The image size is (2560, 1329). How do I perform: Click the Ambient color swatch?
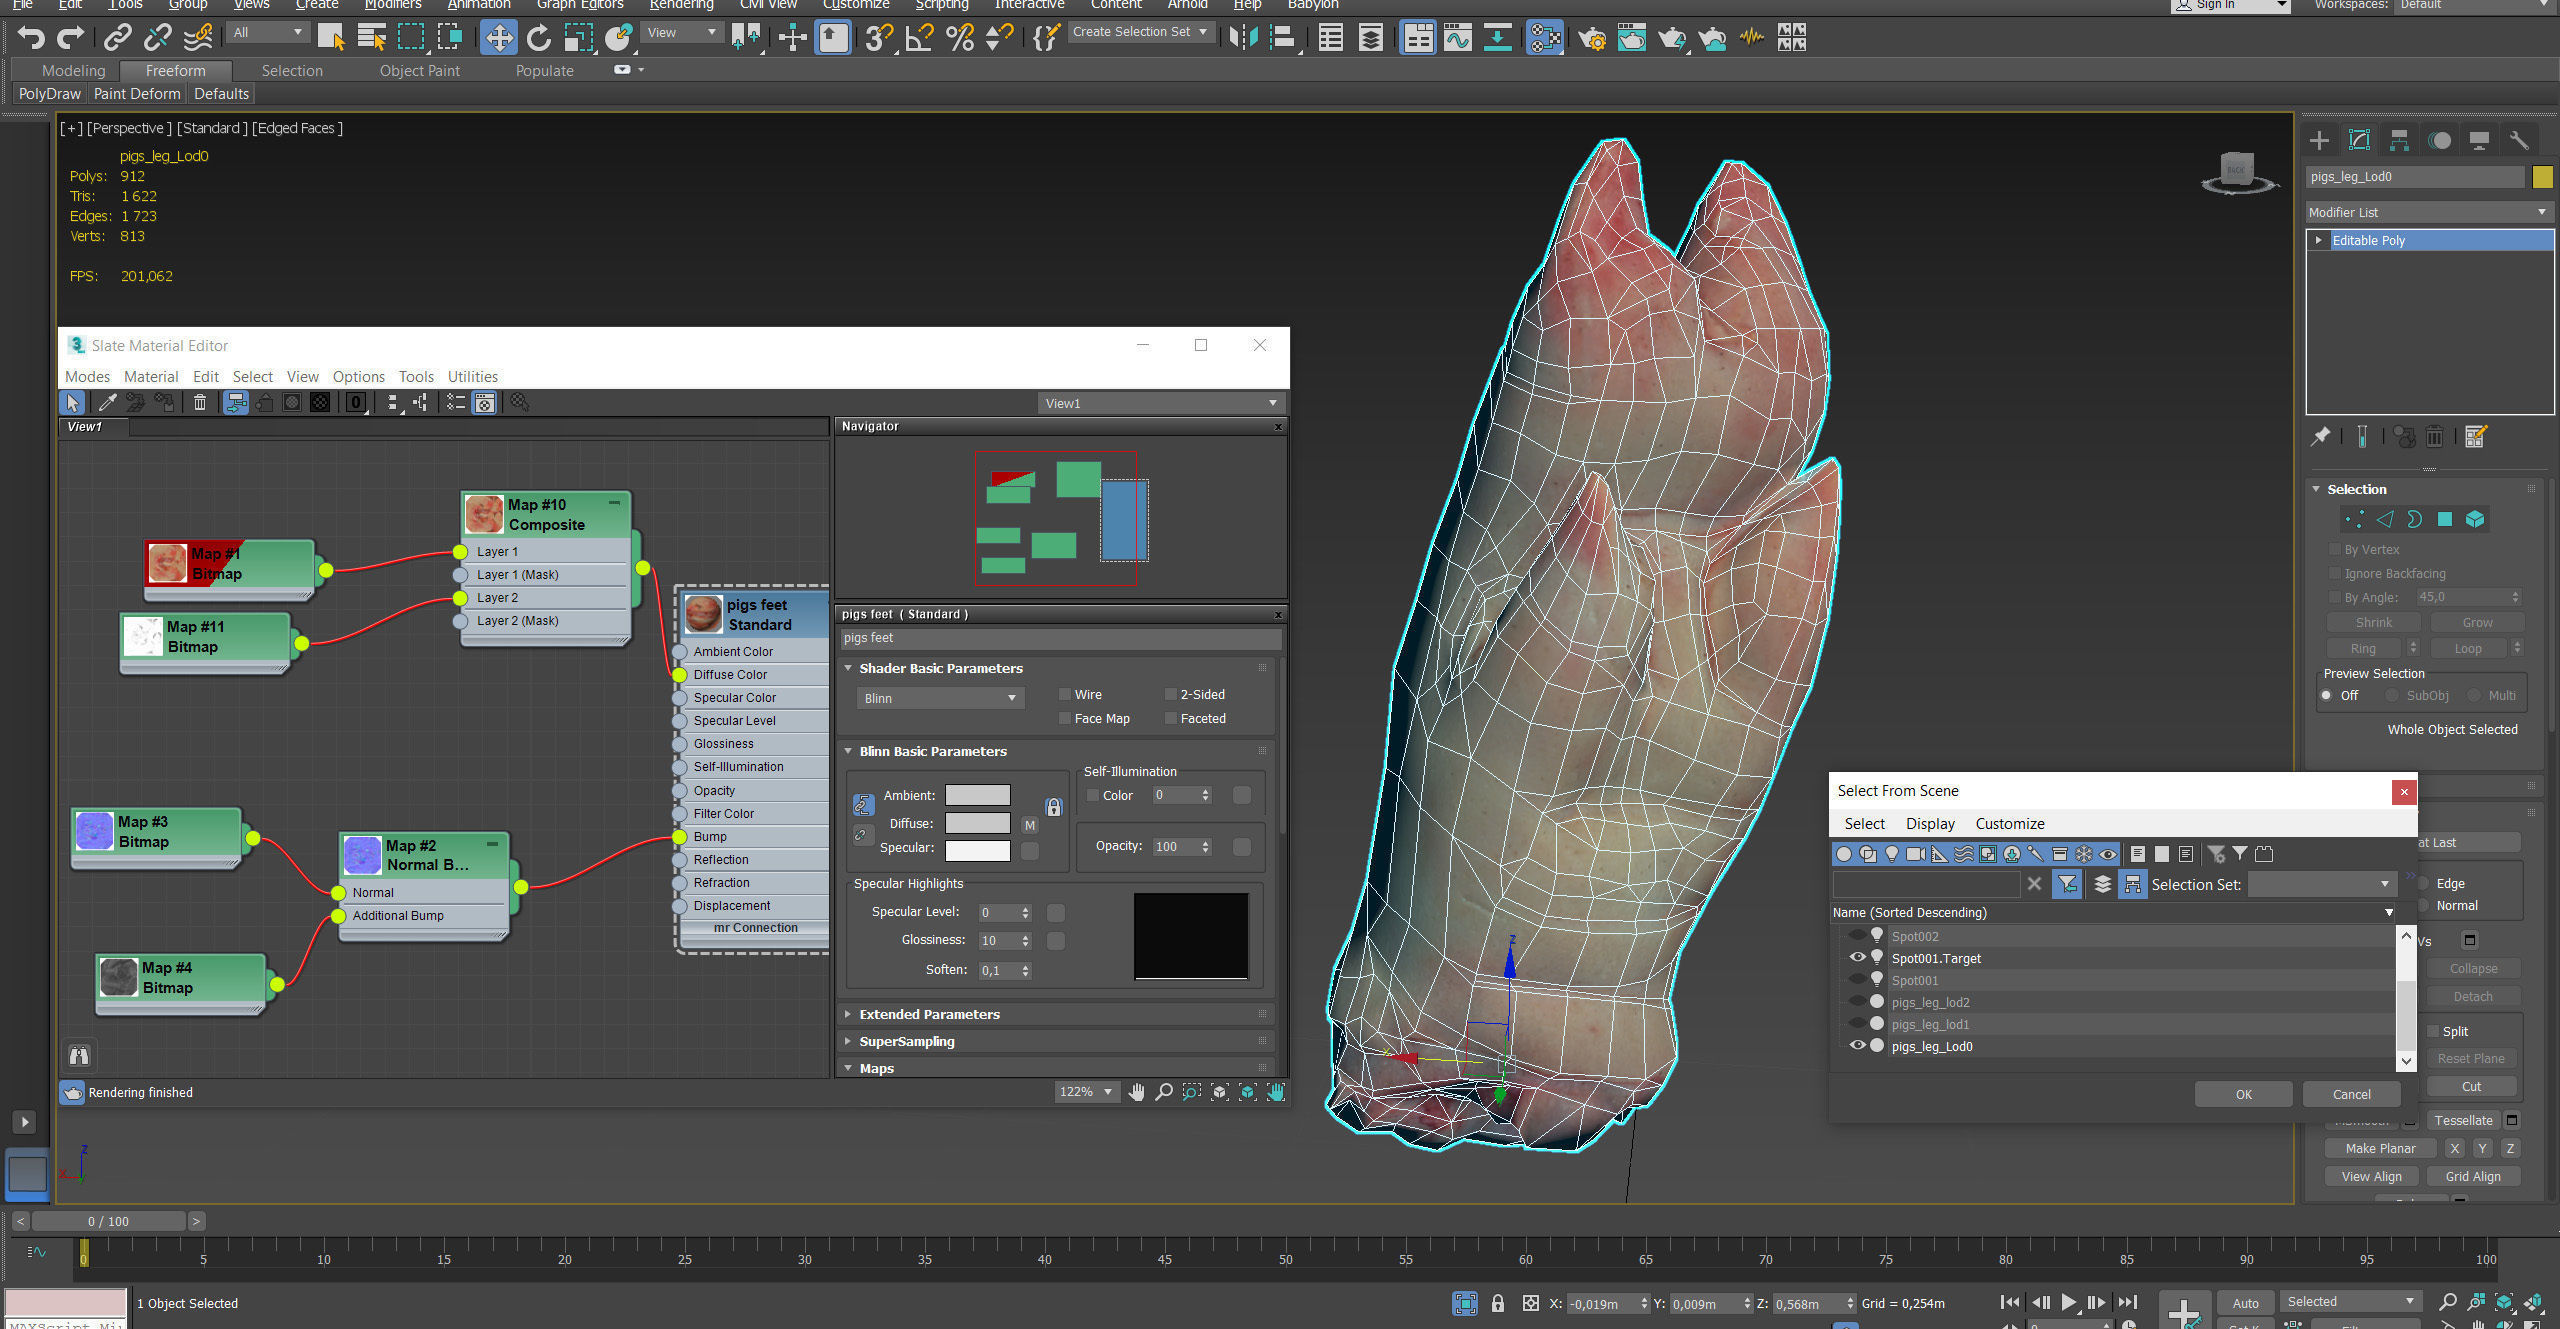978,795
